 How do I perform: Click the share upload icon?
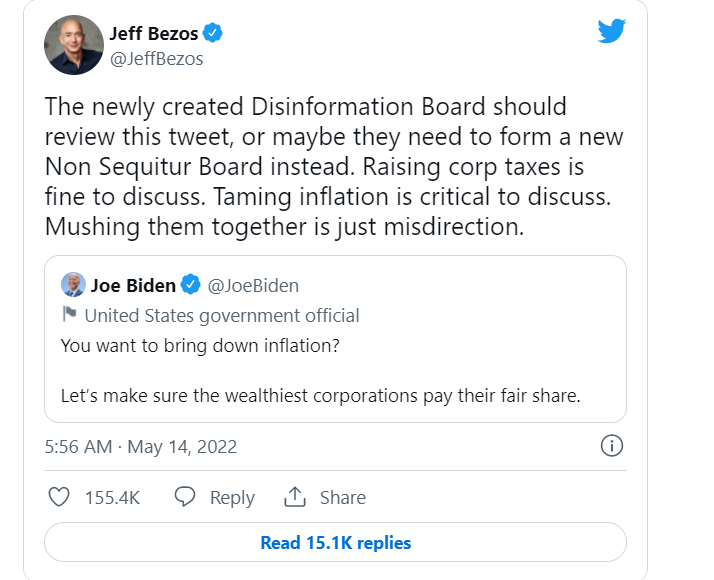pyautogui.click(x=294, y=497)
